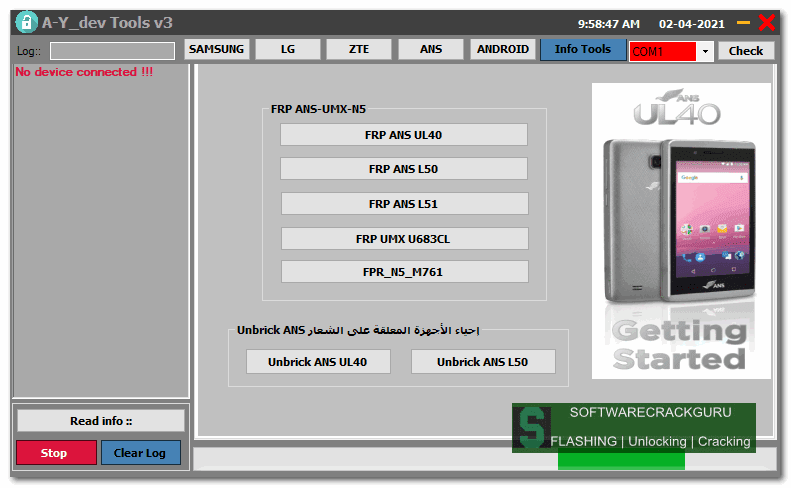This screenshot has width=791, height=488.
Task: Expand the COM1 port dropdown arrow
Action: [x=705, y=51]
